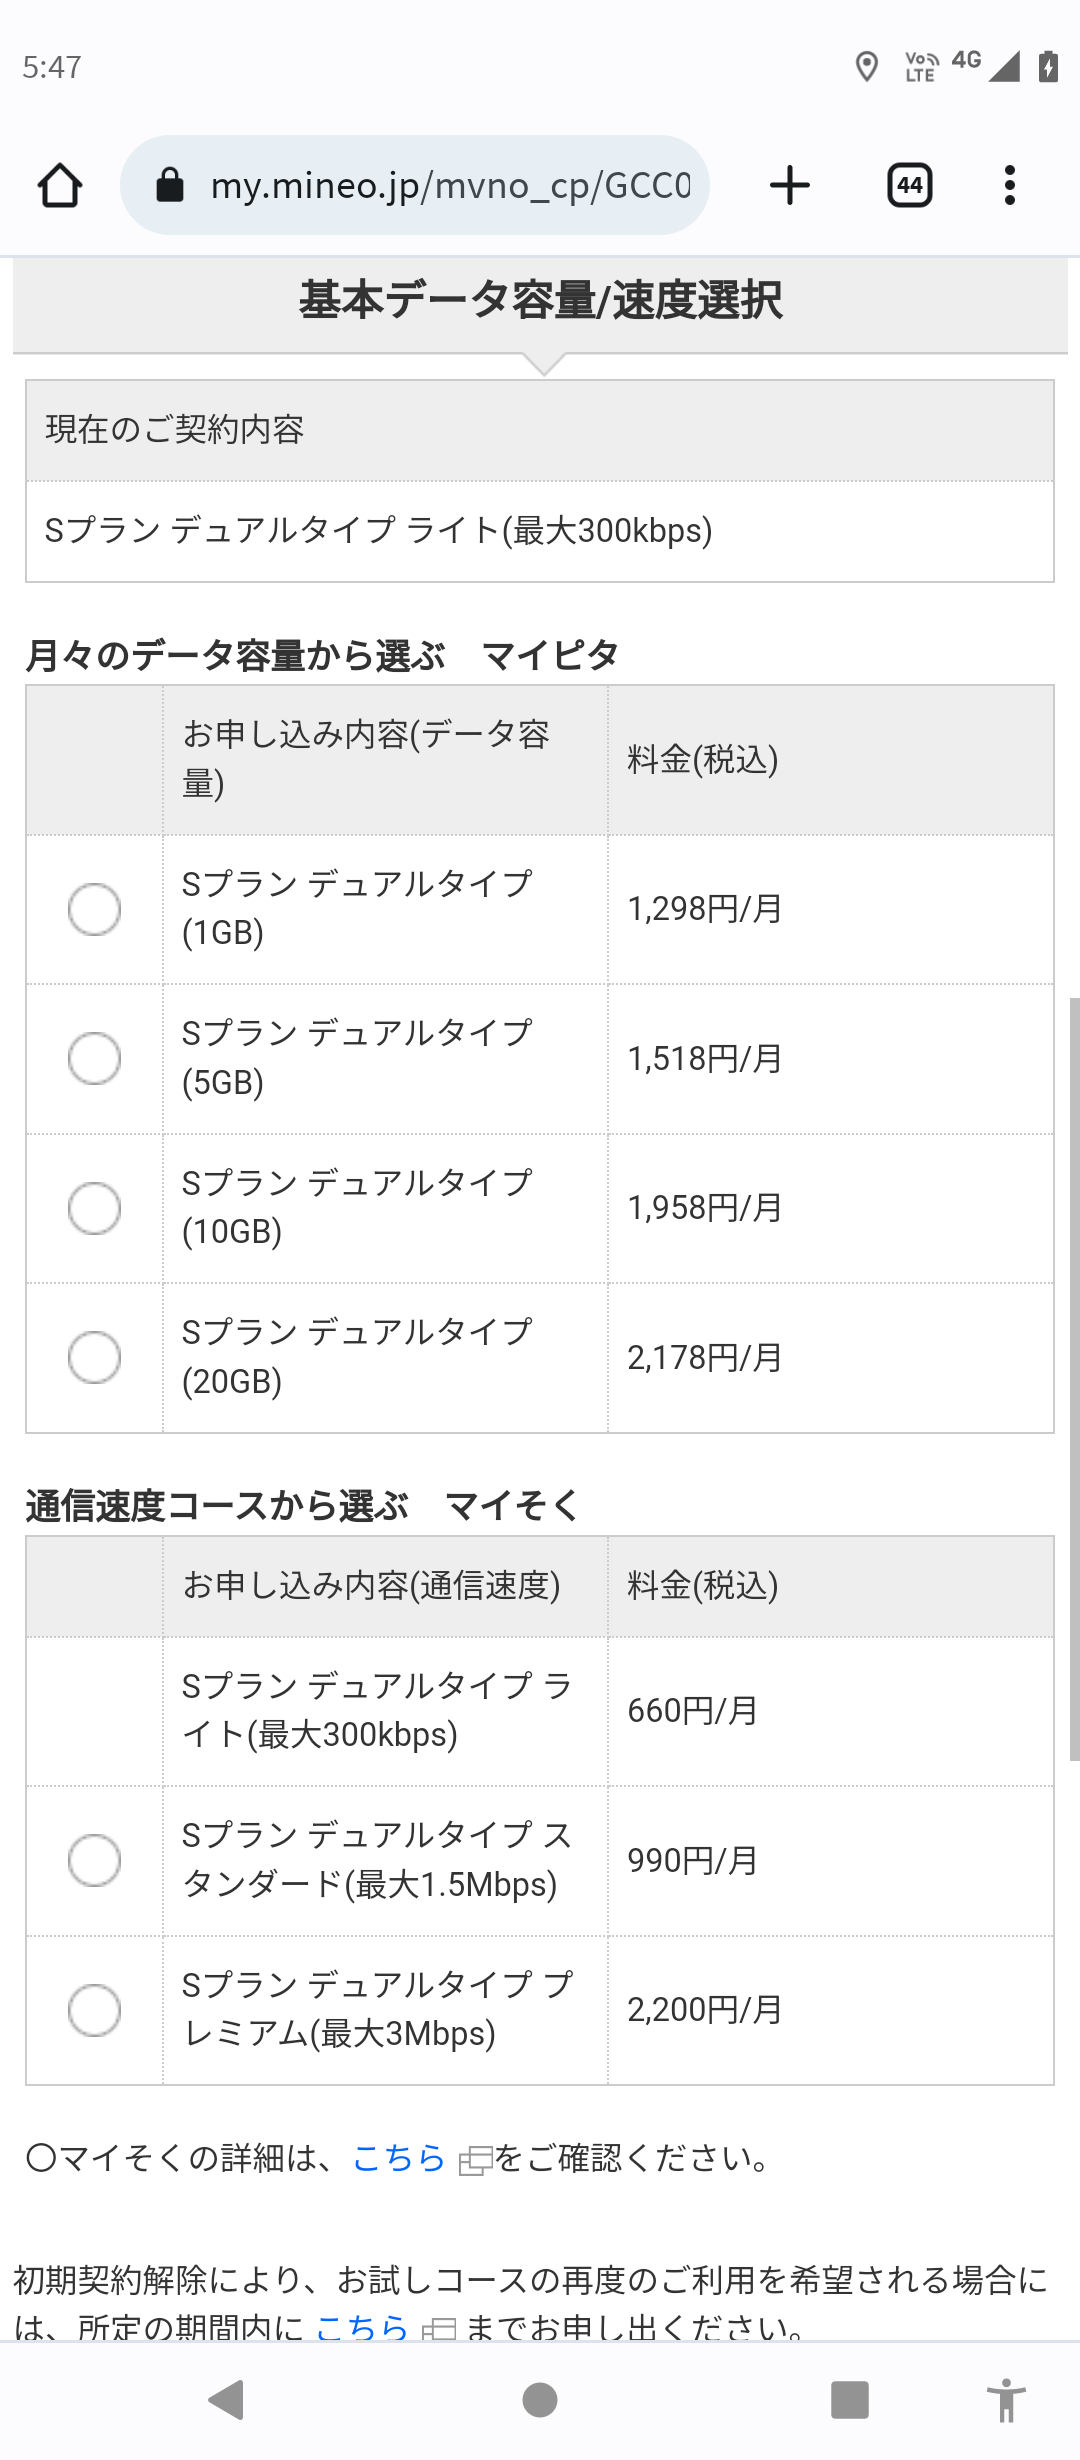Open a new tab with plus icon
The image size is (1080, 2460).
click(x=790, y=186)
